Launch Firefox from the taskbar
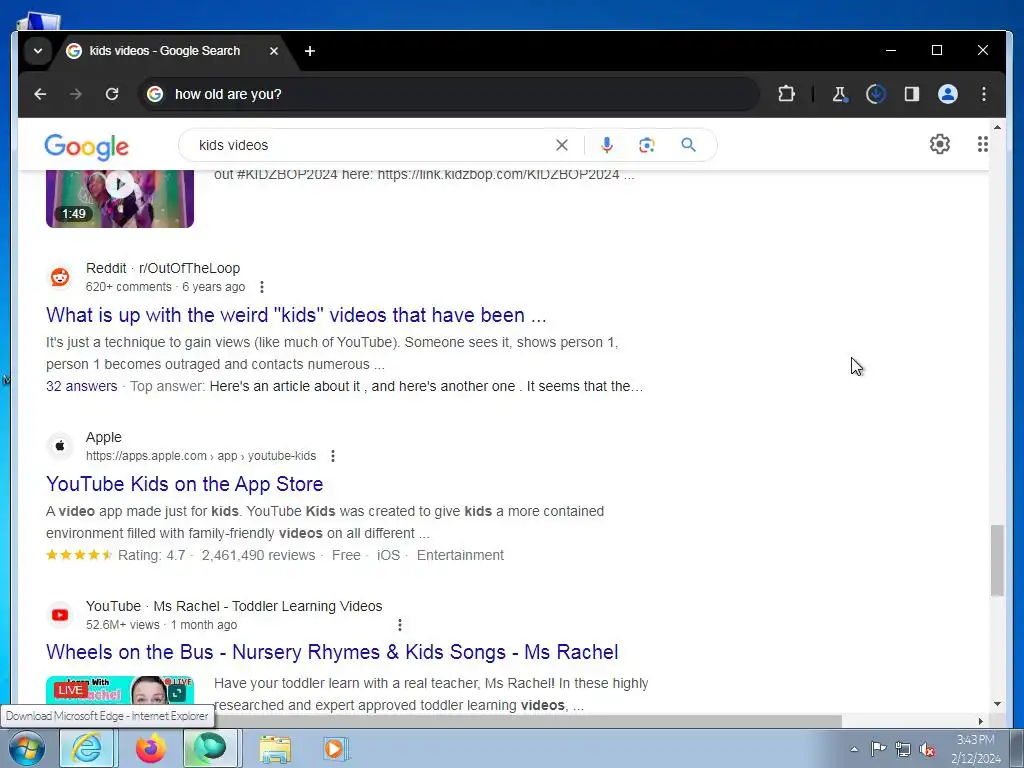The height and width of the screenshot is (768, 1024). click(x=151, y=748)
